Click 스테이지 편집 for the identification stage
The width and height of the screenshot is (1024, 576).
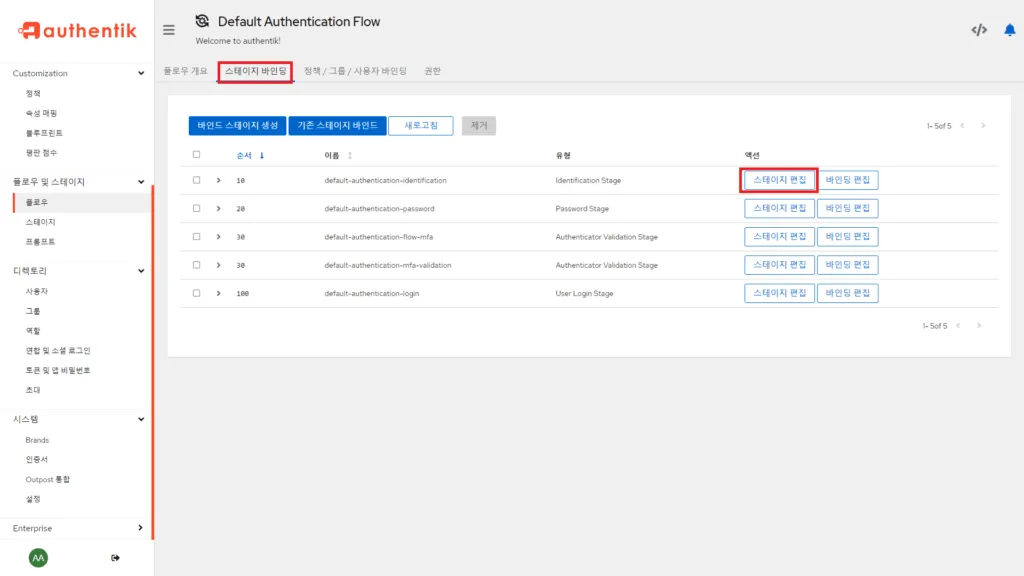click(x=779, y=180)
